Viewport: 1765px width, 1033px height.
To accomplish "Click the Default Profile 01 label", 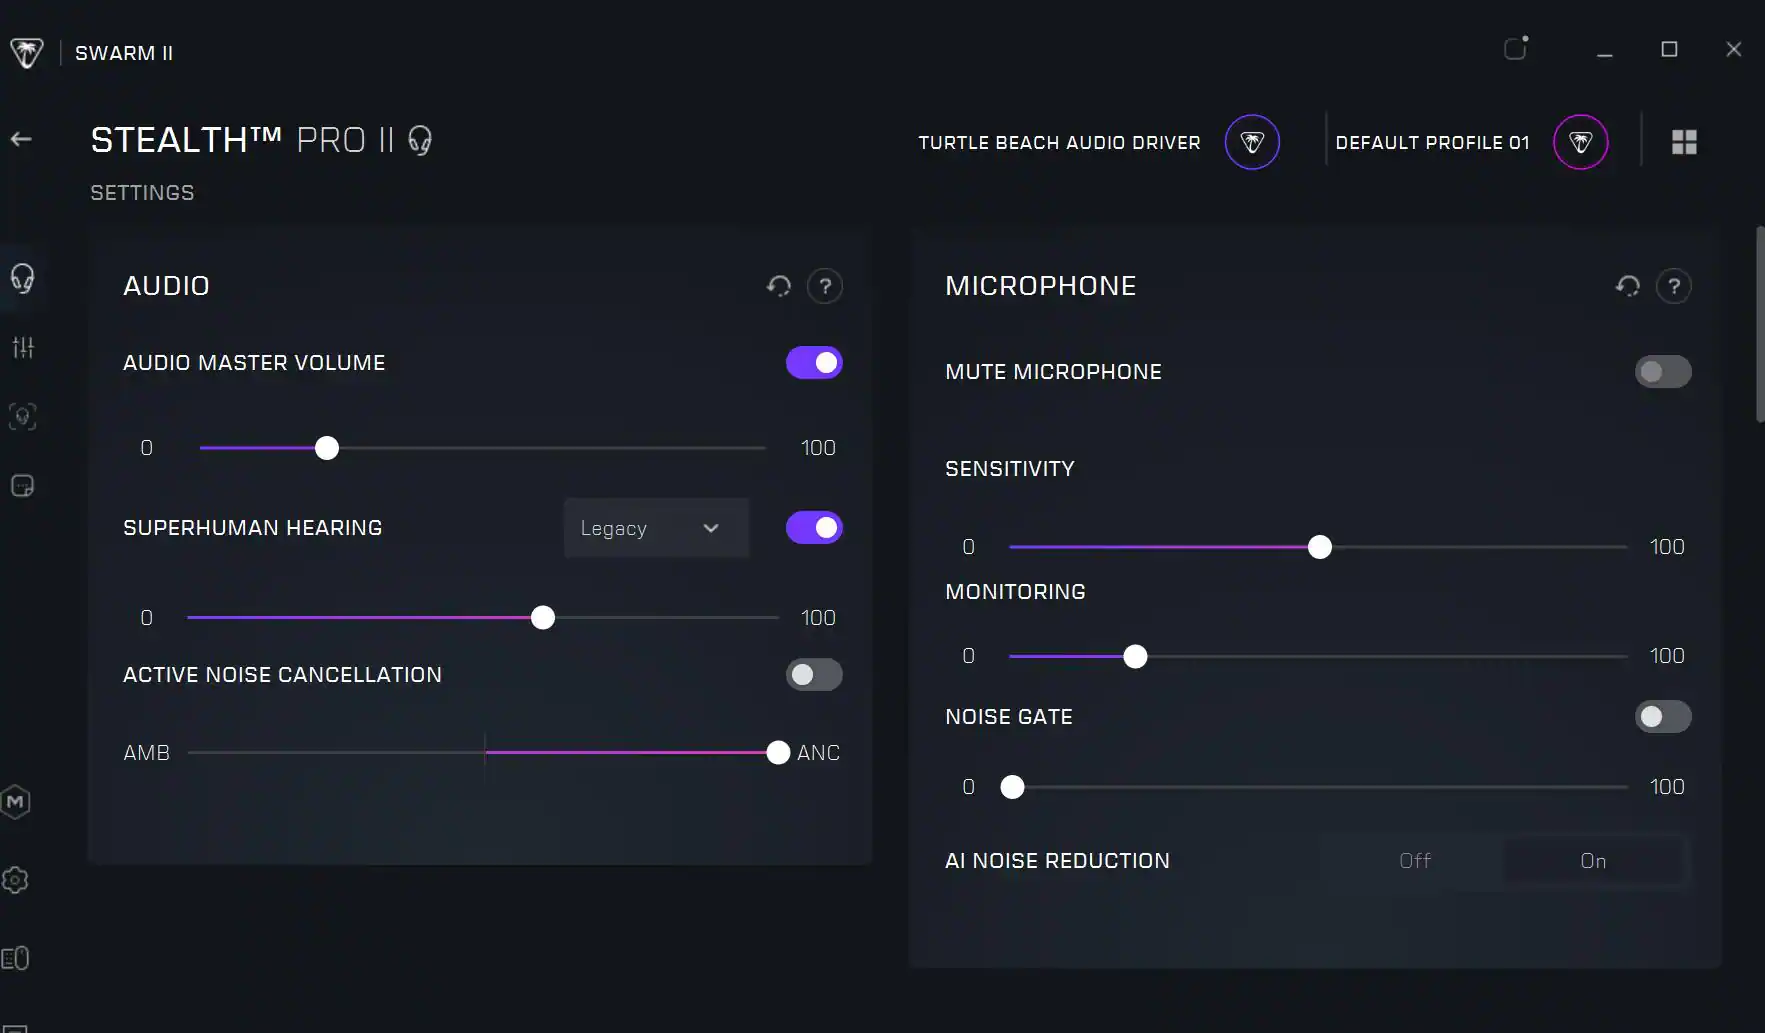I will pos(1432,143).
